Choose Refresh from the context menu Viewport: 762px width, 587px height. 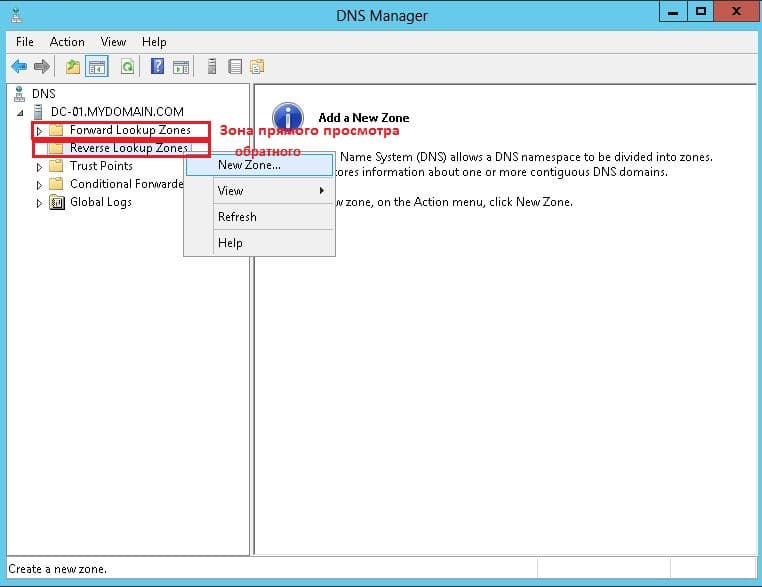[x=260, y=217]
